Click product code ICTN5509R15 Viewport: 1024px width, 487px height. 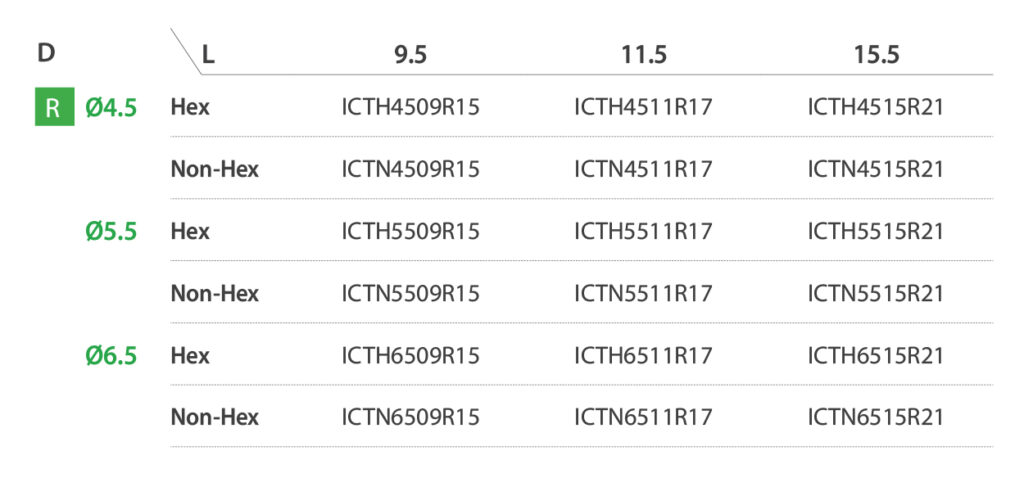(410, 294)
